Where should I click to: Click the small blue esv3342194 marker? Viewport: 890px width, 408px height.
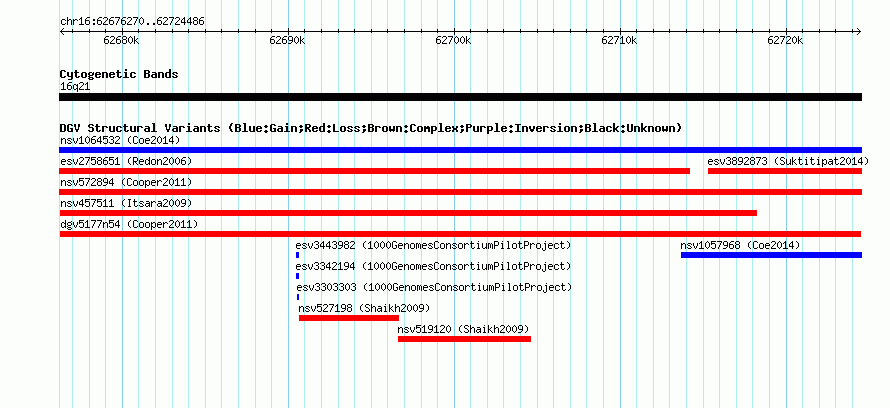297,276
